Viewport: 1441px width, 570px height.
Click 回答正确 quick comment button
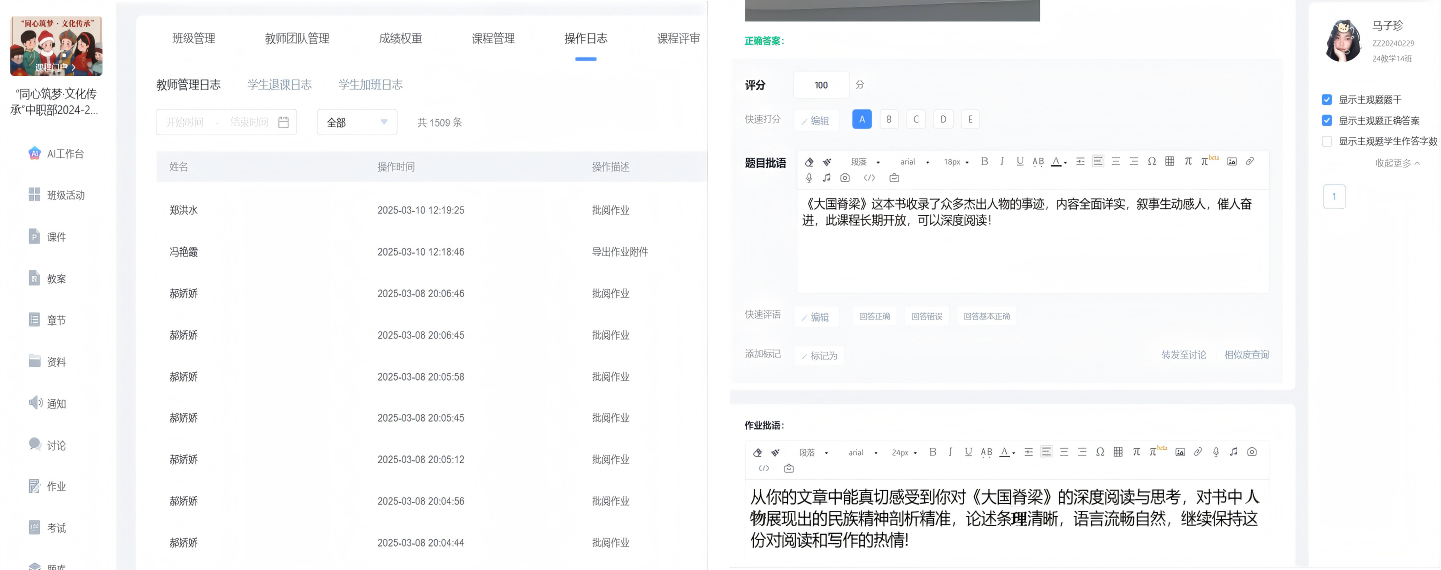(x=874, y=317)
